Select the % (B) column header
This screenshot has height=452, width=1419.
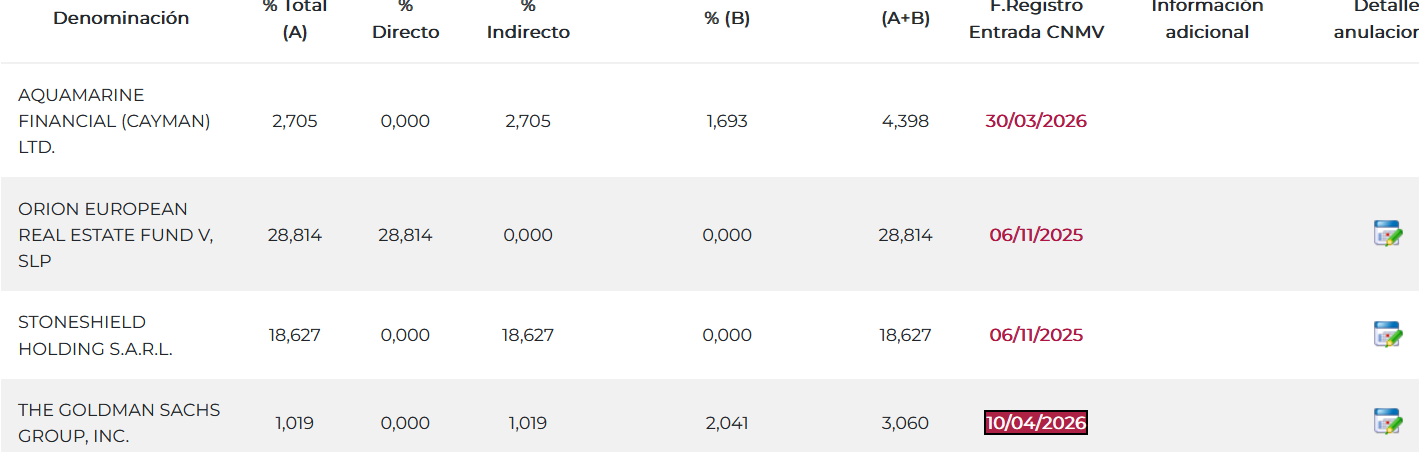click(727, 18)
